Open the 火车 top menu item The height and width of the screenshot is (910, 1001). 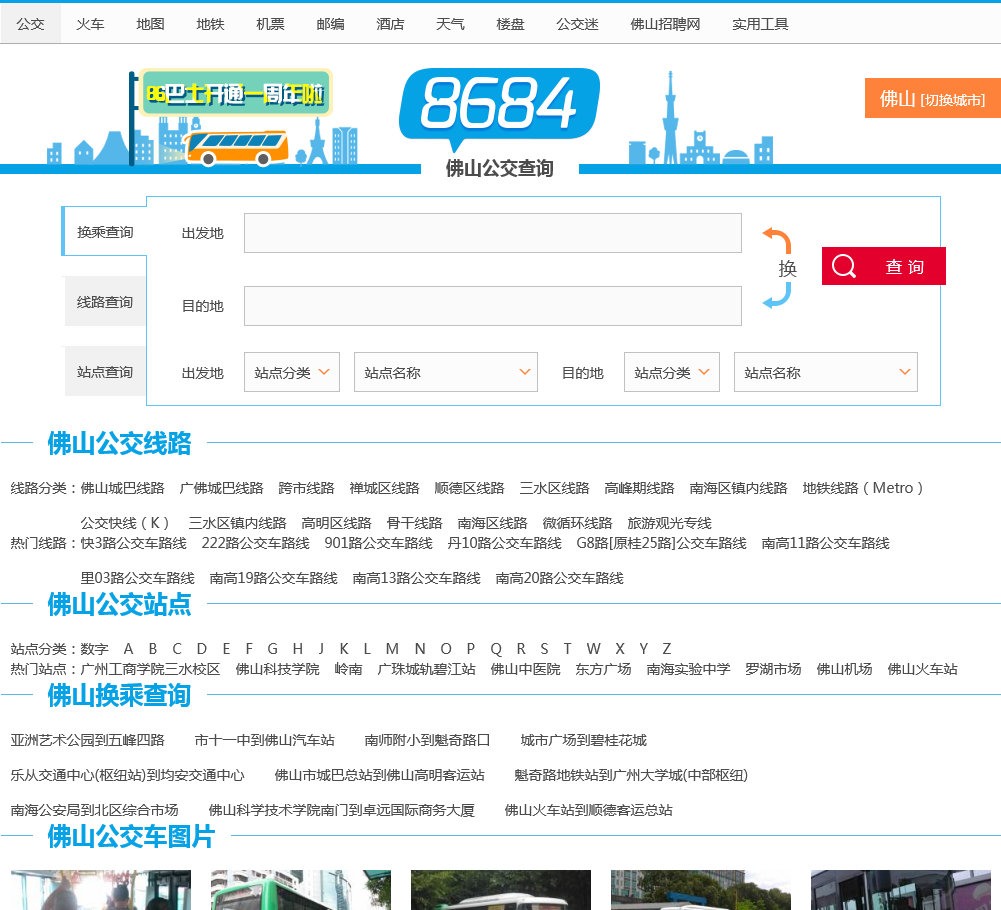(x=90, y=24)
